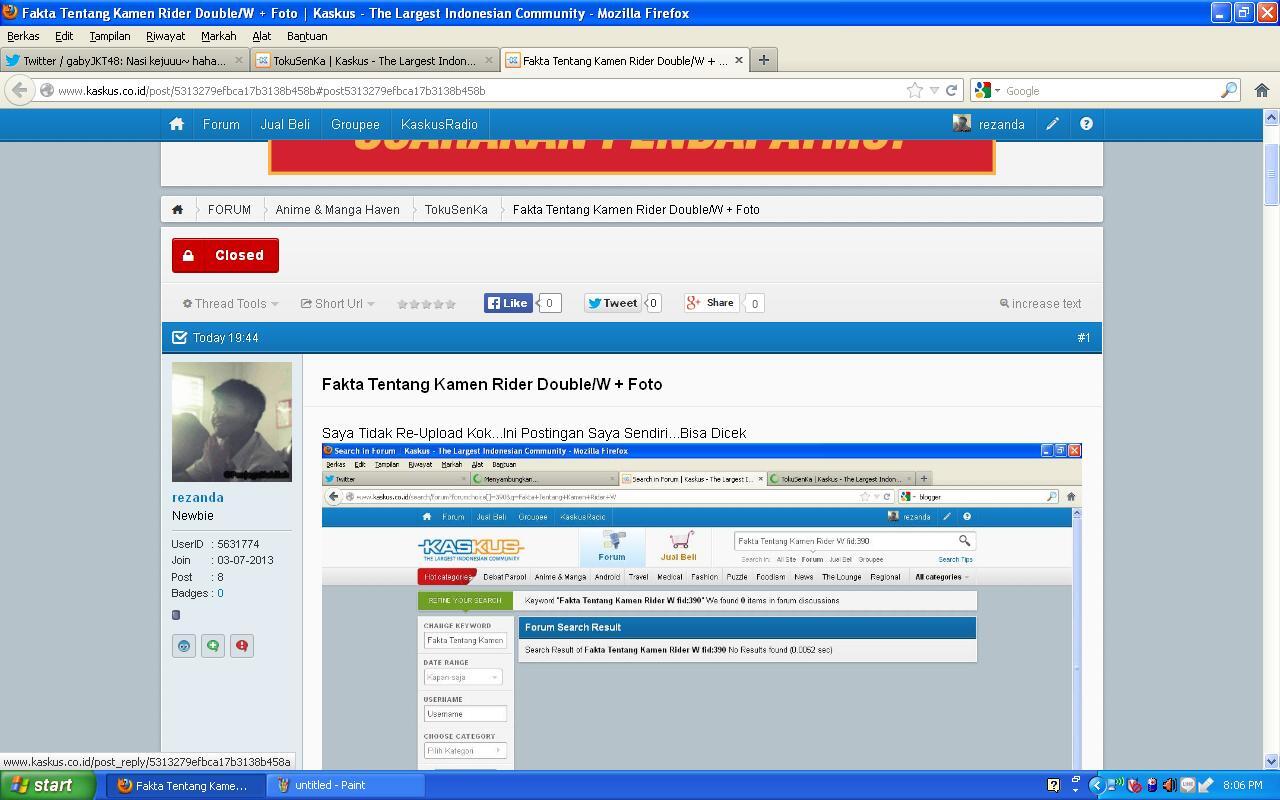The image size is (1280, 800).
Task: Click the red Closed thread button
Action: [225, 255]
